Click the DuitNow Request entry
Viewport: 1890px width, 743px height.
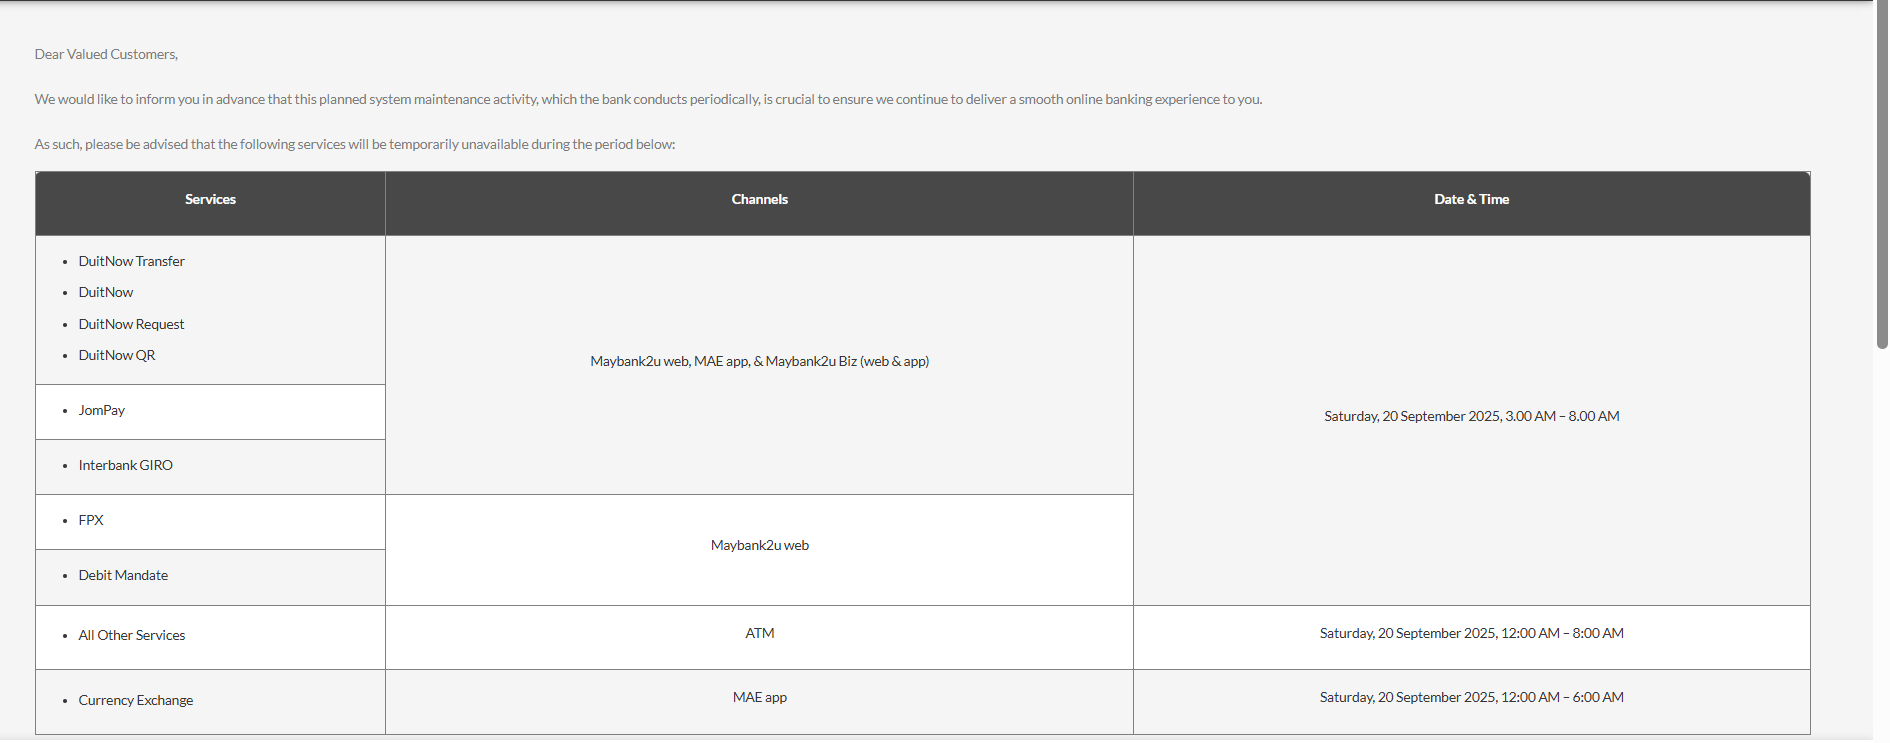131,324
